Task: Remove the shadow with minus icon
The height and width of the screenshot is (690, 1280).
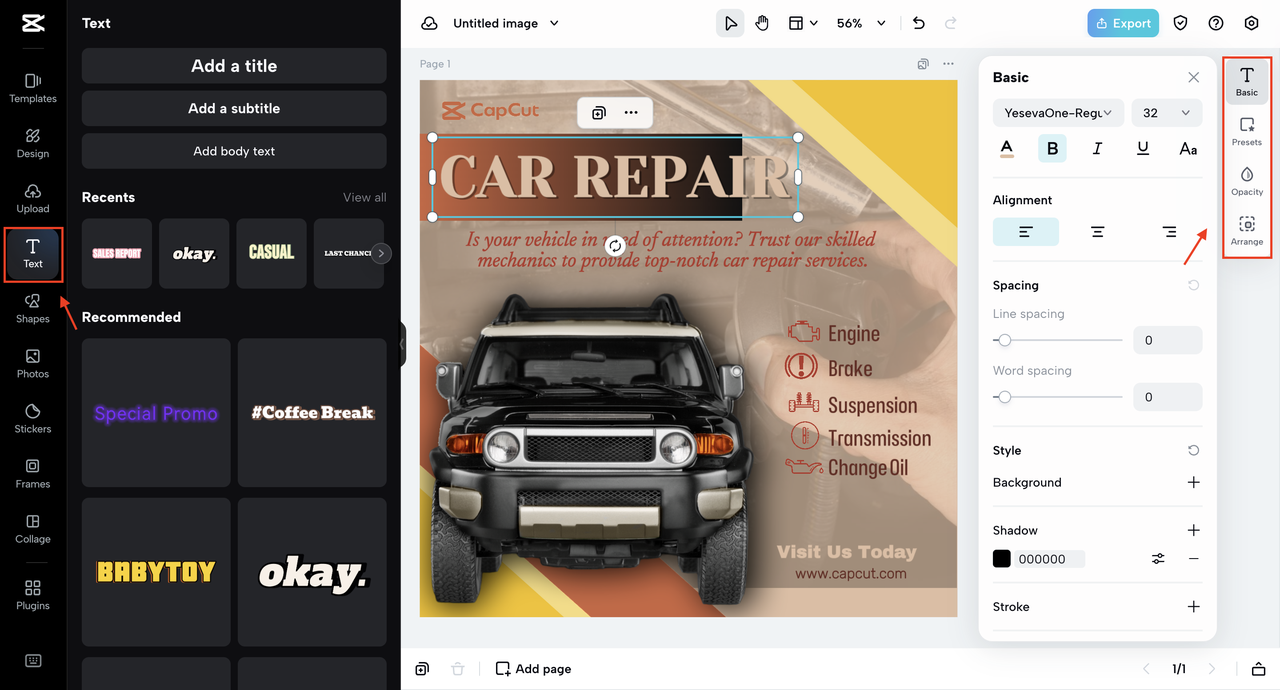Action: 1193,559
